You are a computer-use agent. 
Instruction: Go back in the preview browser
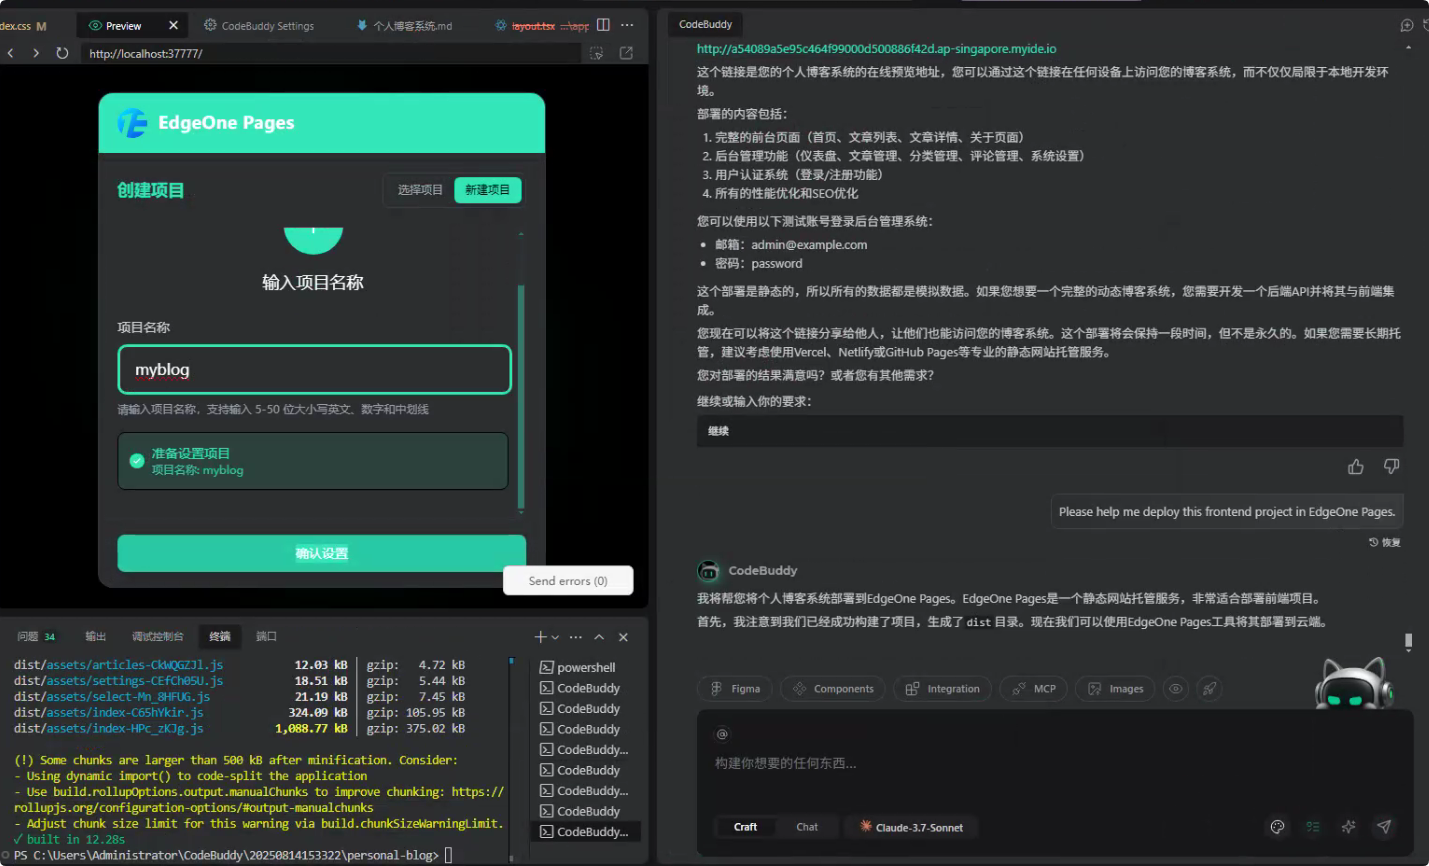click(10, 53)
